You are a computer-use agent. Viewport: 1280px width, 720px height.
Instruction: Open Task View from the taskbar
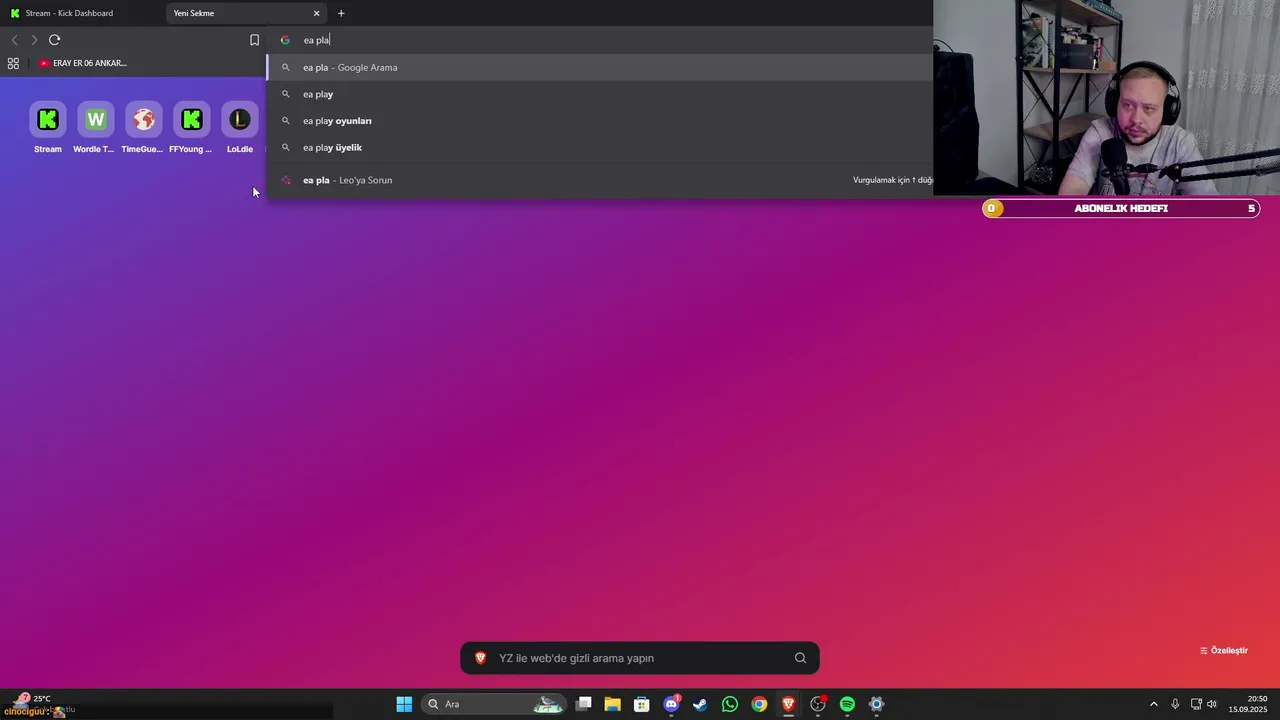[x=584, y=704]
